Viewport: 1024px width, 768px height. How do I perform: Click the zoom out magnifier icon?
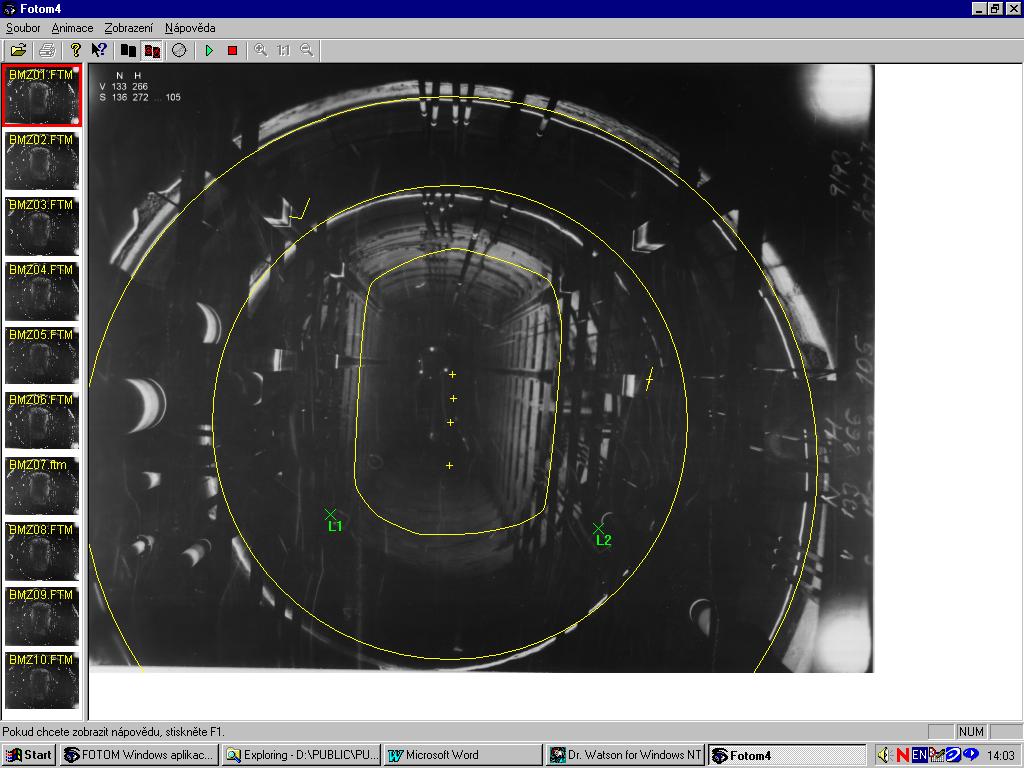306,50
